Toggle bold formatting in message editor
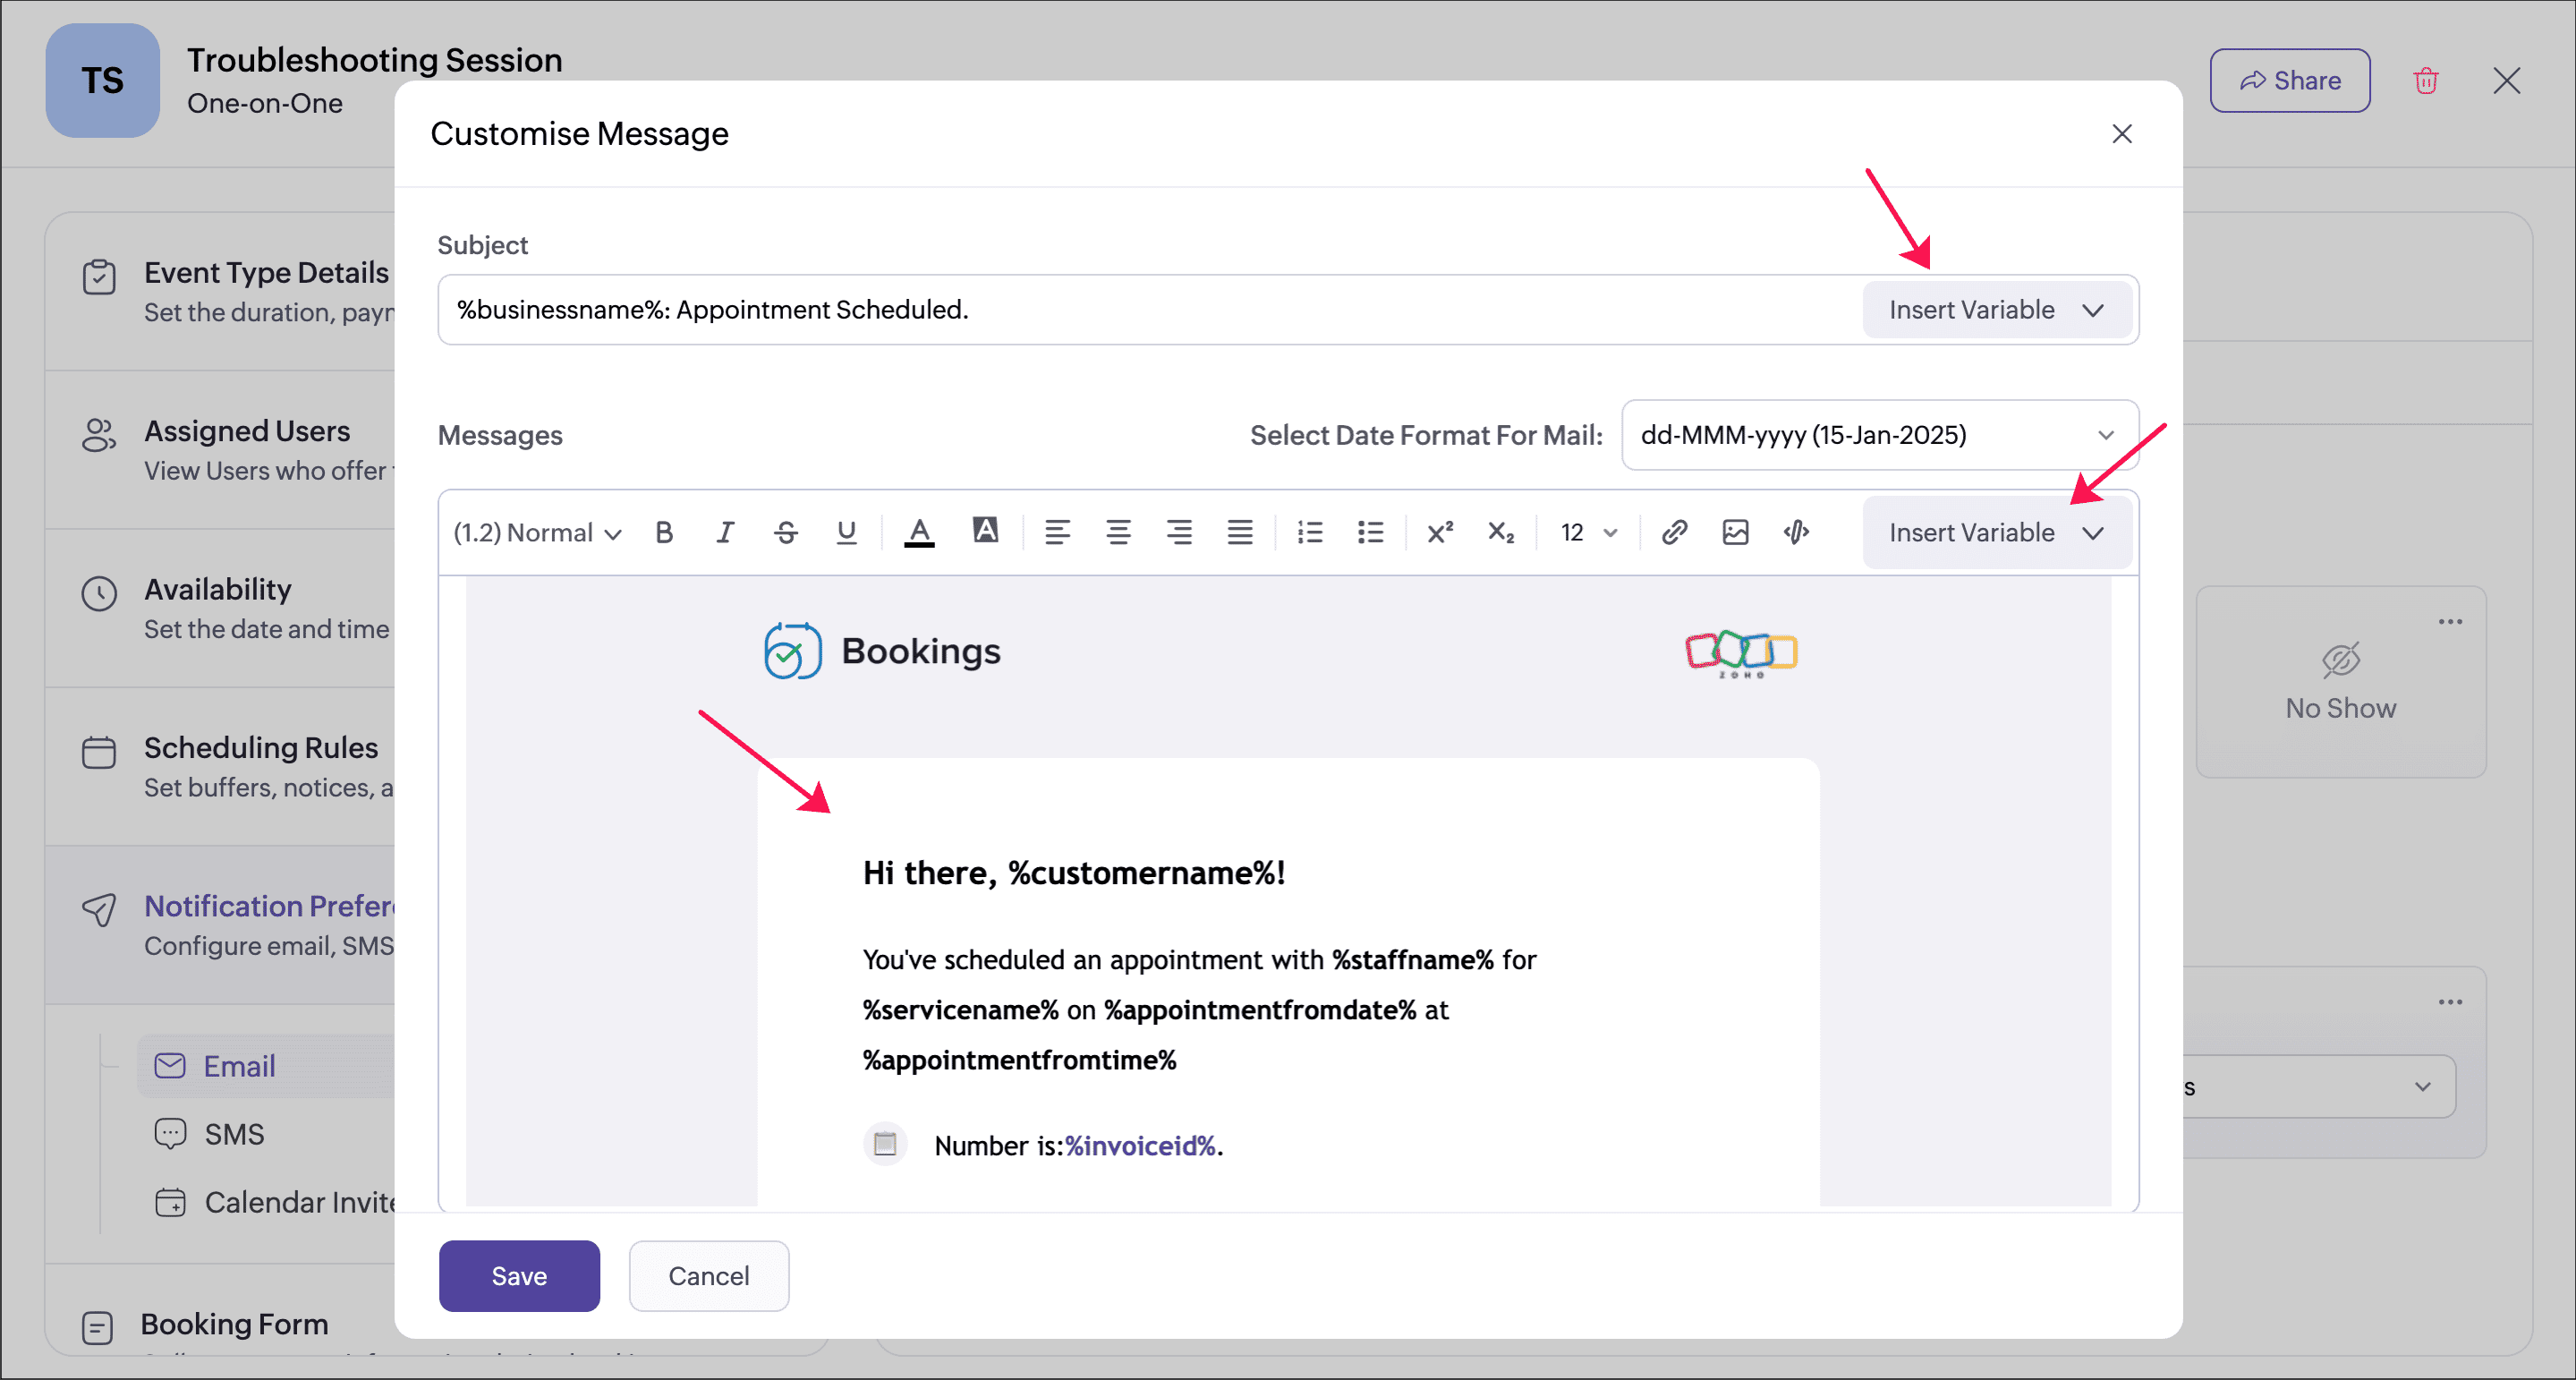Screen dimensions: 2576x1380 click(664, 532)
